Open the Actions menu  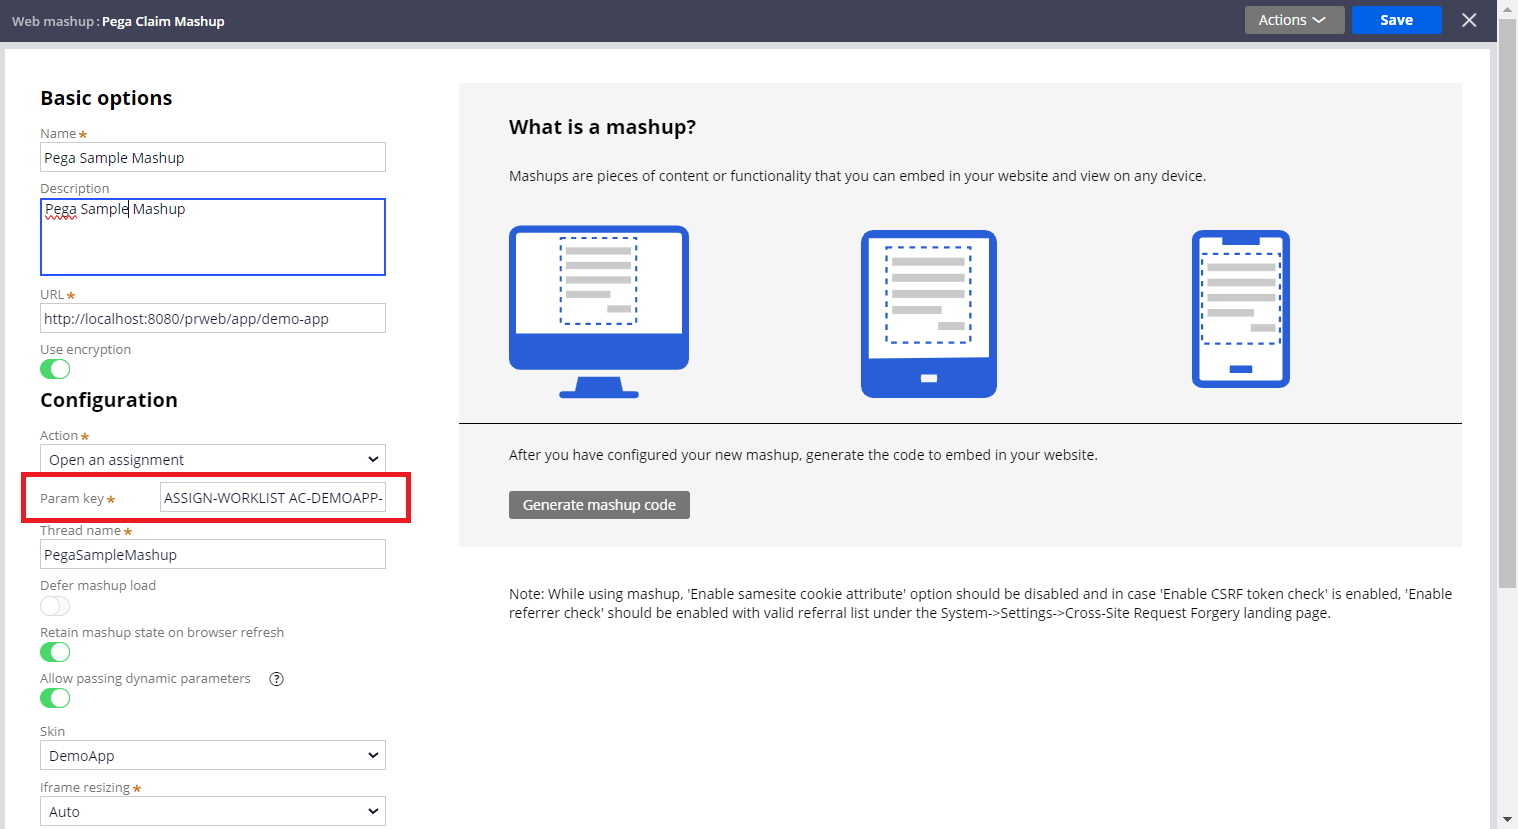pos(1294,20)
